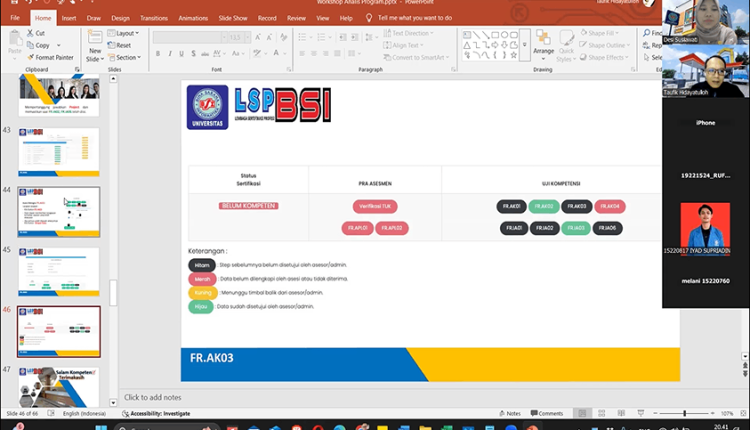This screenshot has width=750, height=430.
Task: Click the Cut scissors icon
Action: click(x=31, y=33)
